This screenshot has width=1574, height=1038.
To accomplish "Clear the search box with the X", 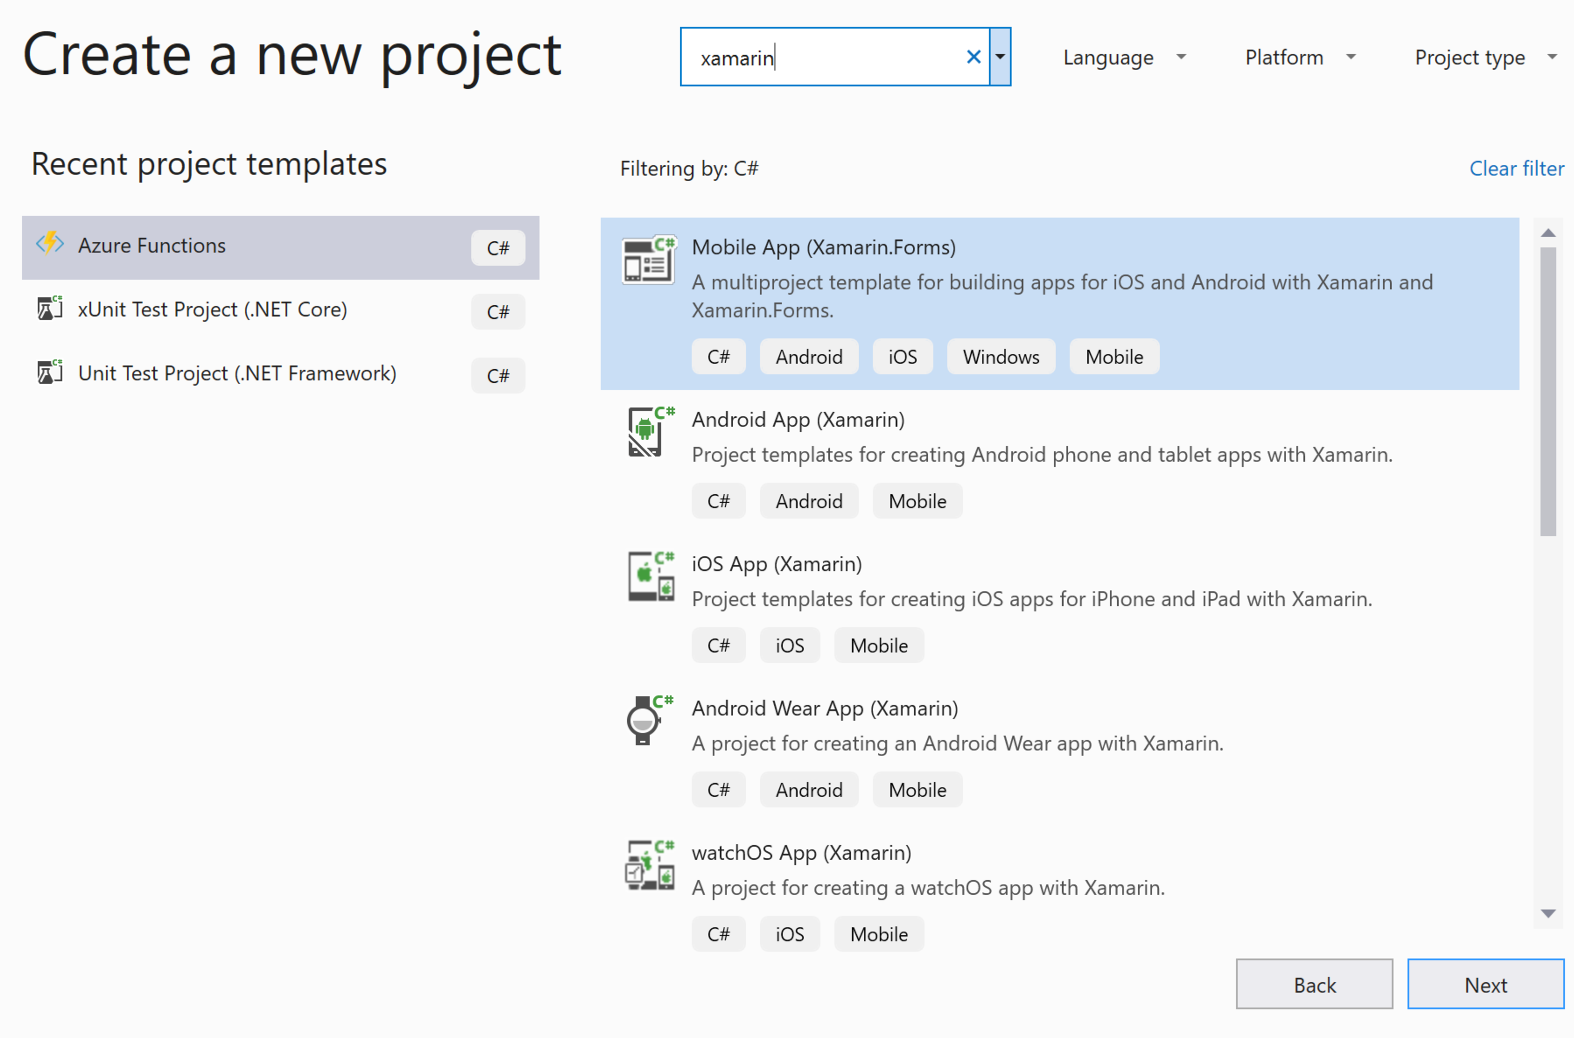I will tap(973, 57).
